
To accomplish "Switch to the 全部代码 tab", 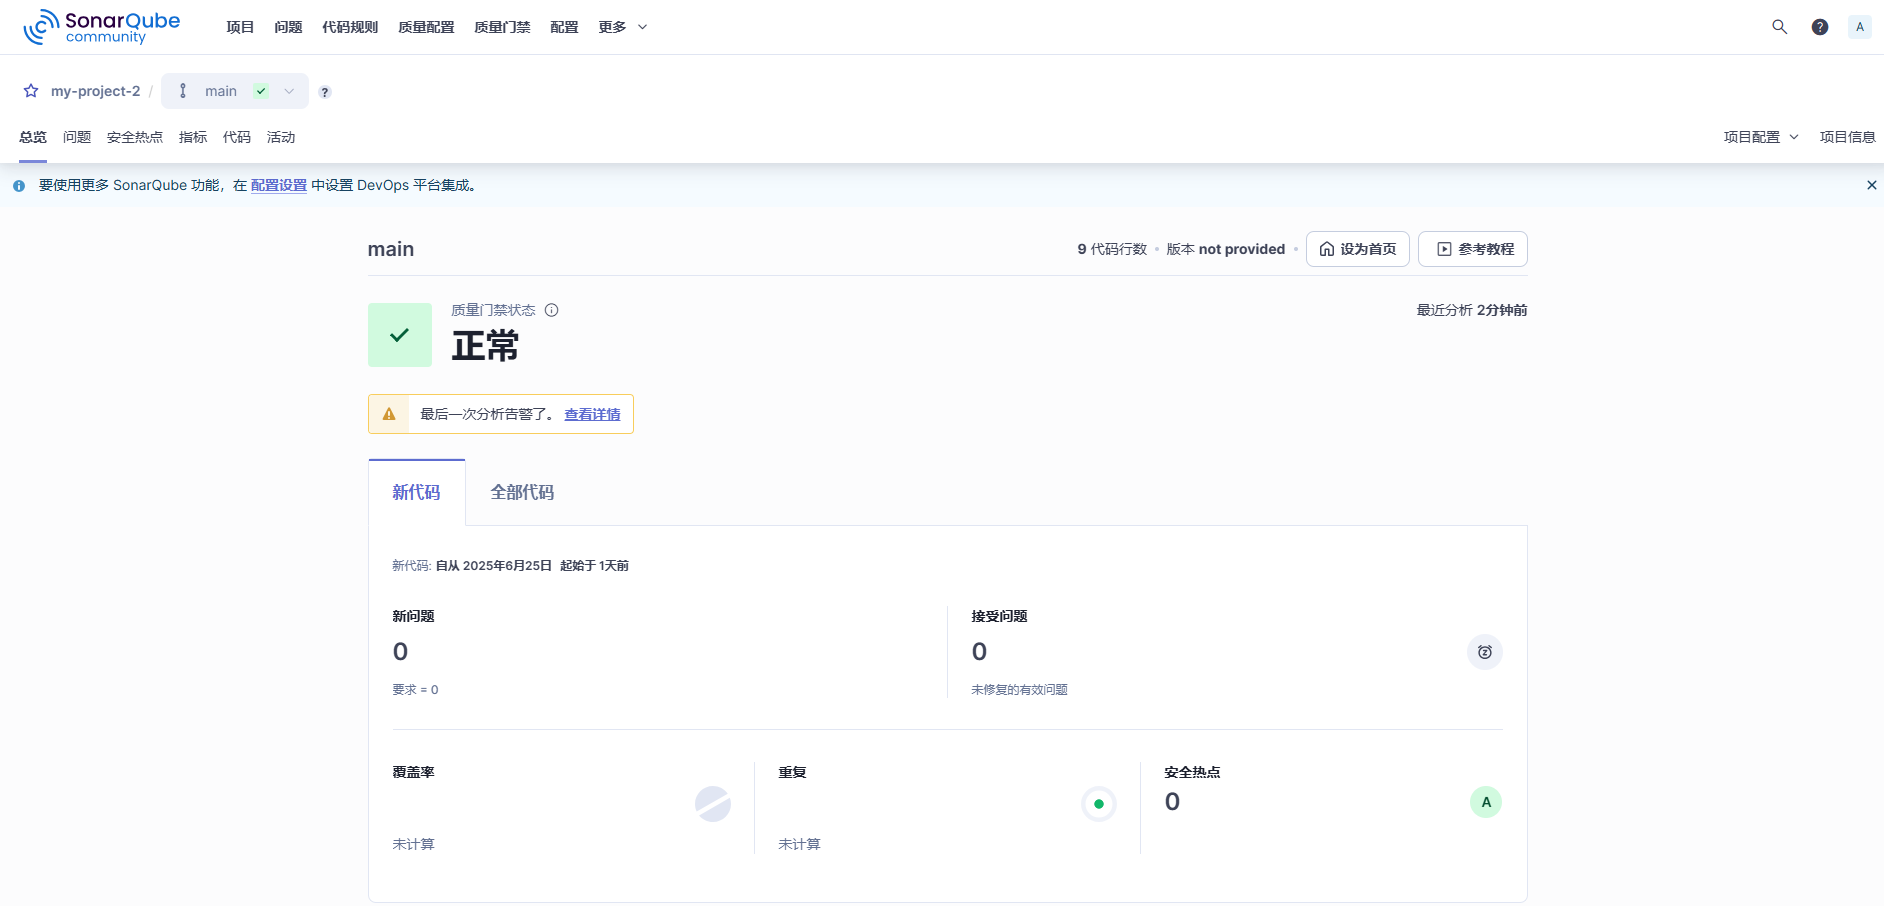I will (x=522, y=492).
